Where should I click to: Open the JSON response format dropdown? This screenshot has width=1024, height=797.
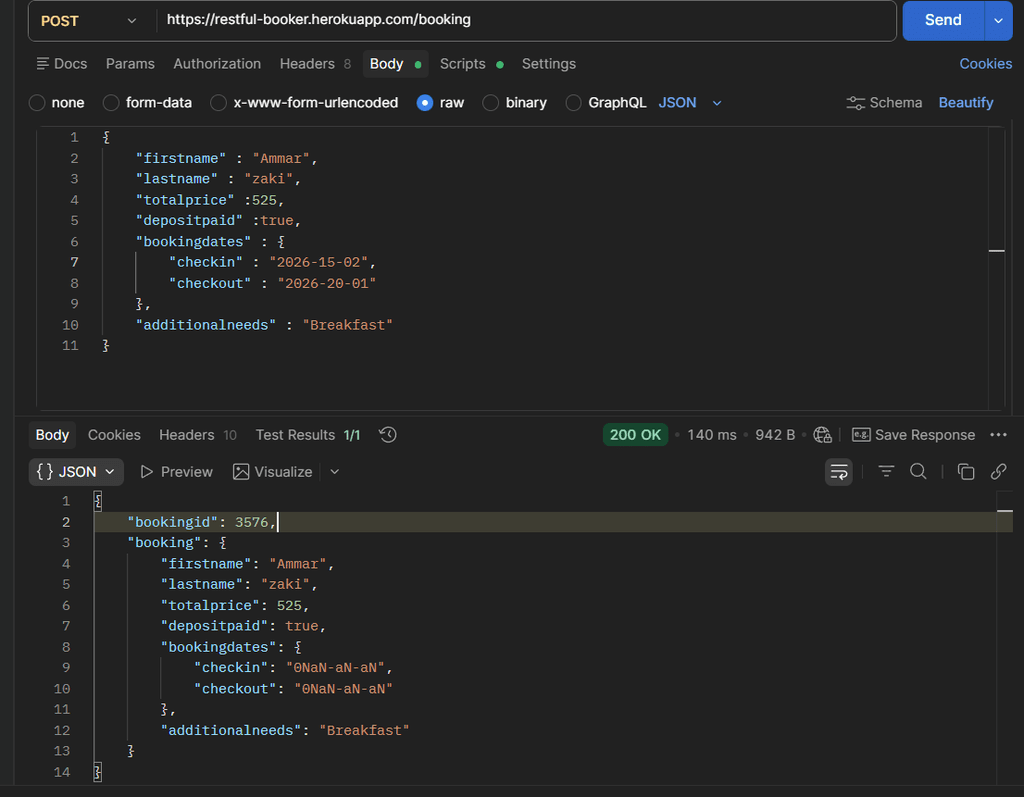[x=76, y=472]
